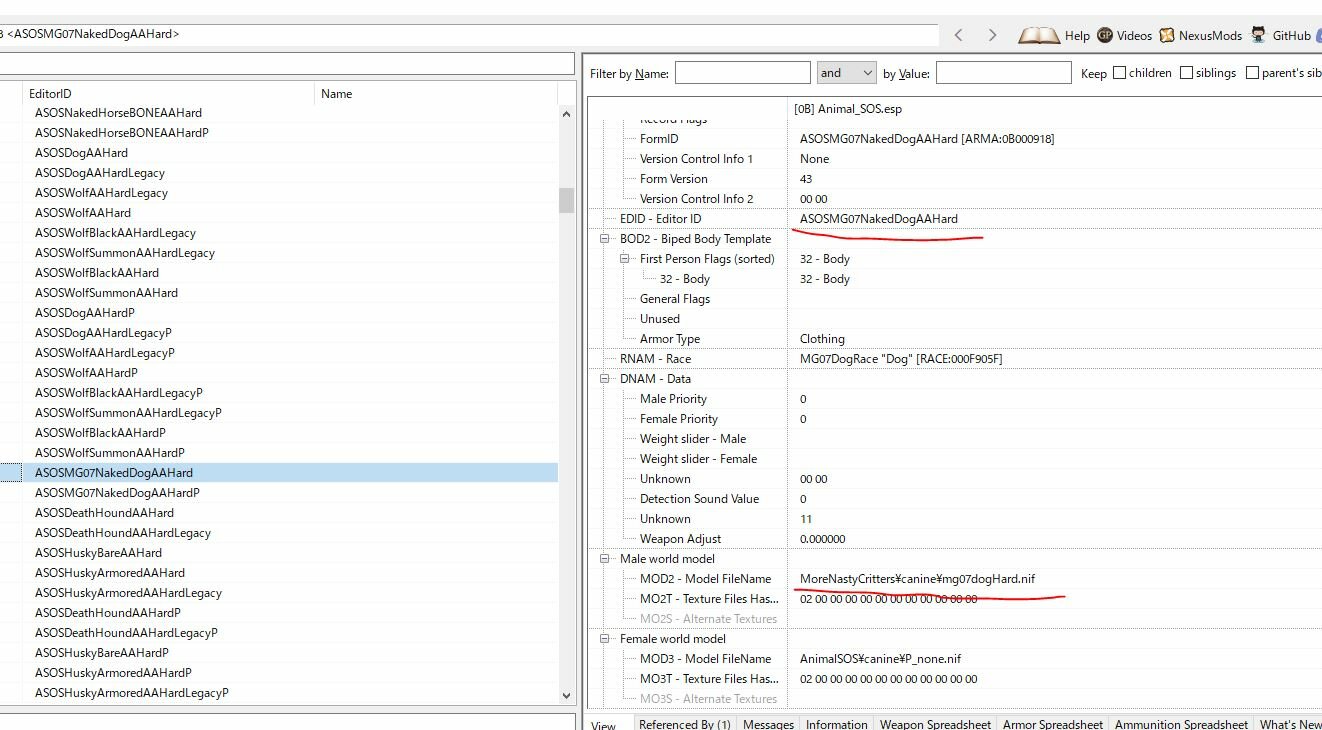Select ASOSWolfAAHardLegacy record
The height and width of the screenshot is (730, 1322).
(x=101, y=193)
